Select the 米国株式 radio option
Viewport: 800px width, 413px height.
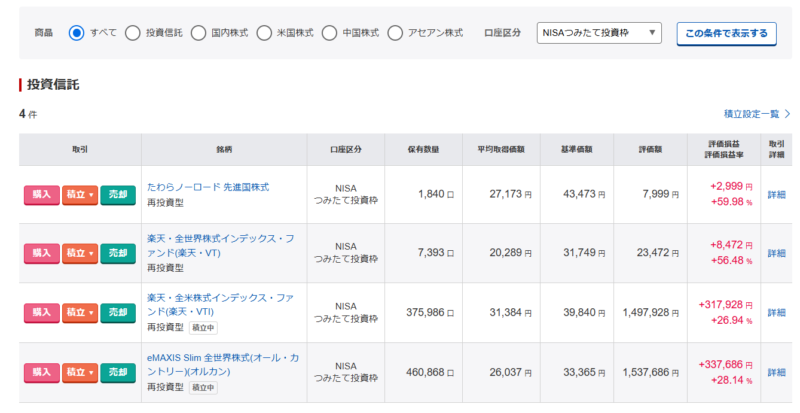(264, 33)
